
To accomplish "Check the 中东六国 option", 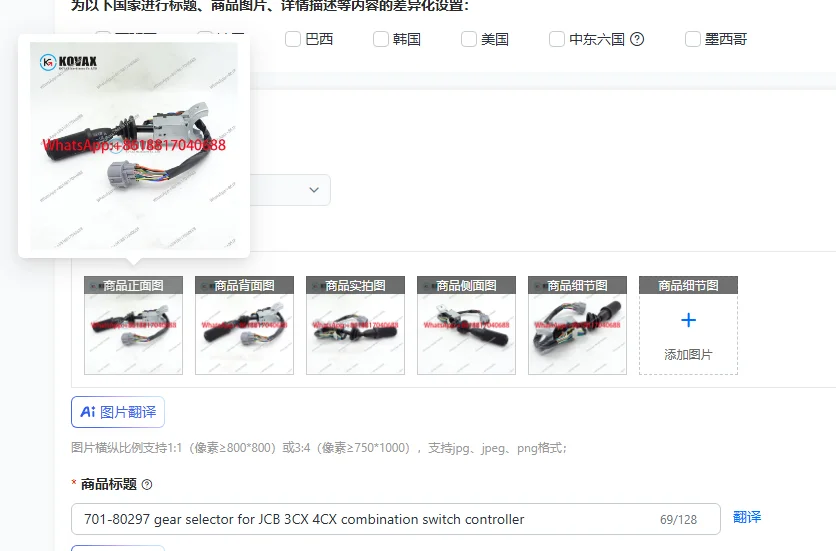I will click(x=557, y=39).
